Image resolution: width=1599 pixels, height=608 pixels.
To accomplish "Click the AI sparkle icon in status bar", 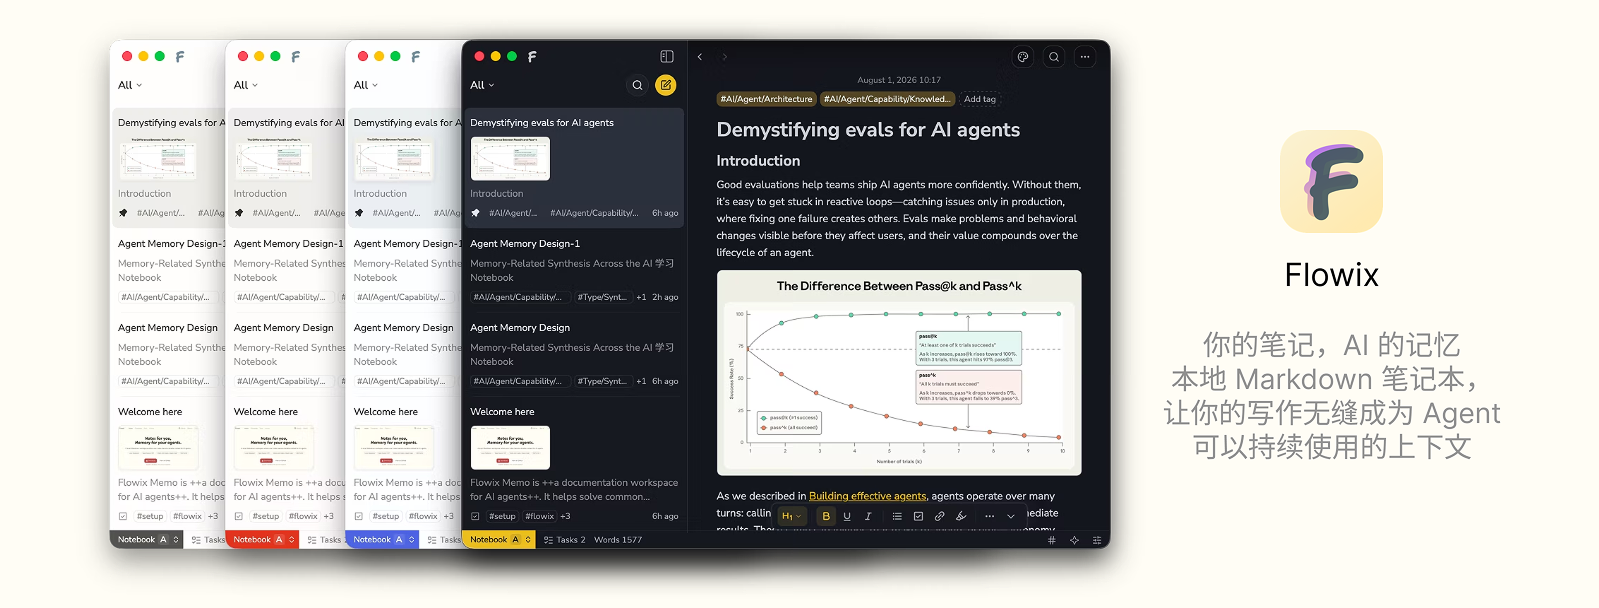I will click(1075, 540).
